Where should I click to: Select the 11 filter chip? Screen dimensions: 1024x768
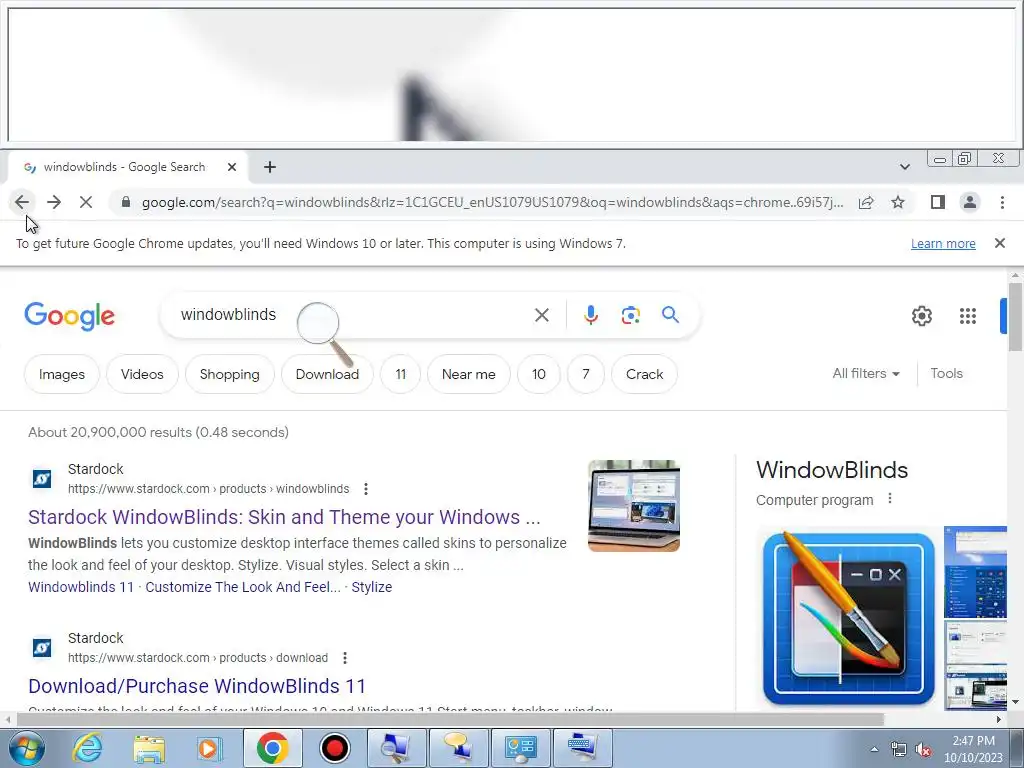[400, 374]
